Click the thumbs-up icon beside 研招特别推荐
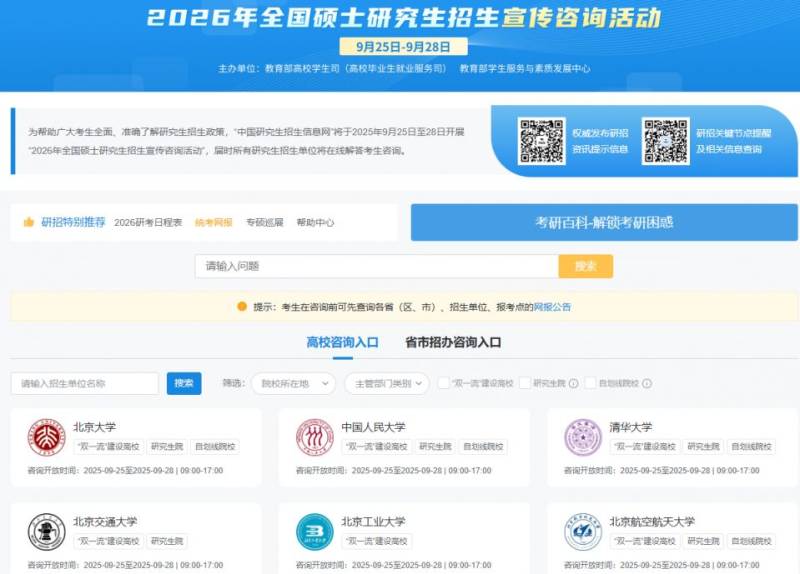Viewport: 800px width, 574px height. pyautogui.click(x=29, y=222)
